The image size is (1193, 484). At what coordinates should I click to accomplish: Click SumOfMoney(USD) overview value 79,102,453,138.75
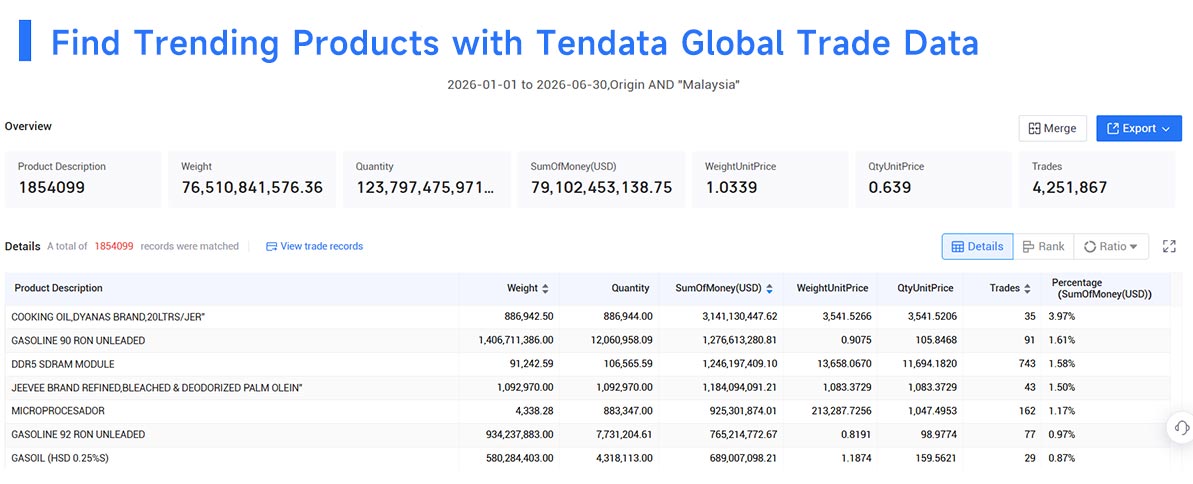click(601, 187)
